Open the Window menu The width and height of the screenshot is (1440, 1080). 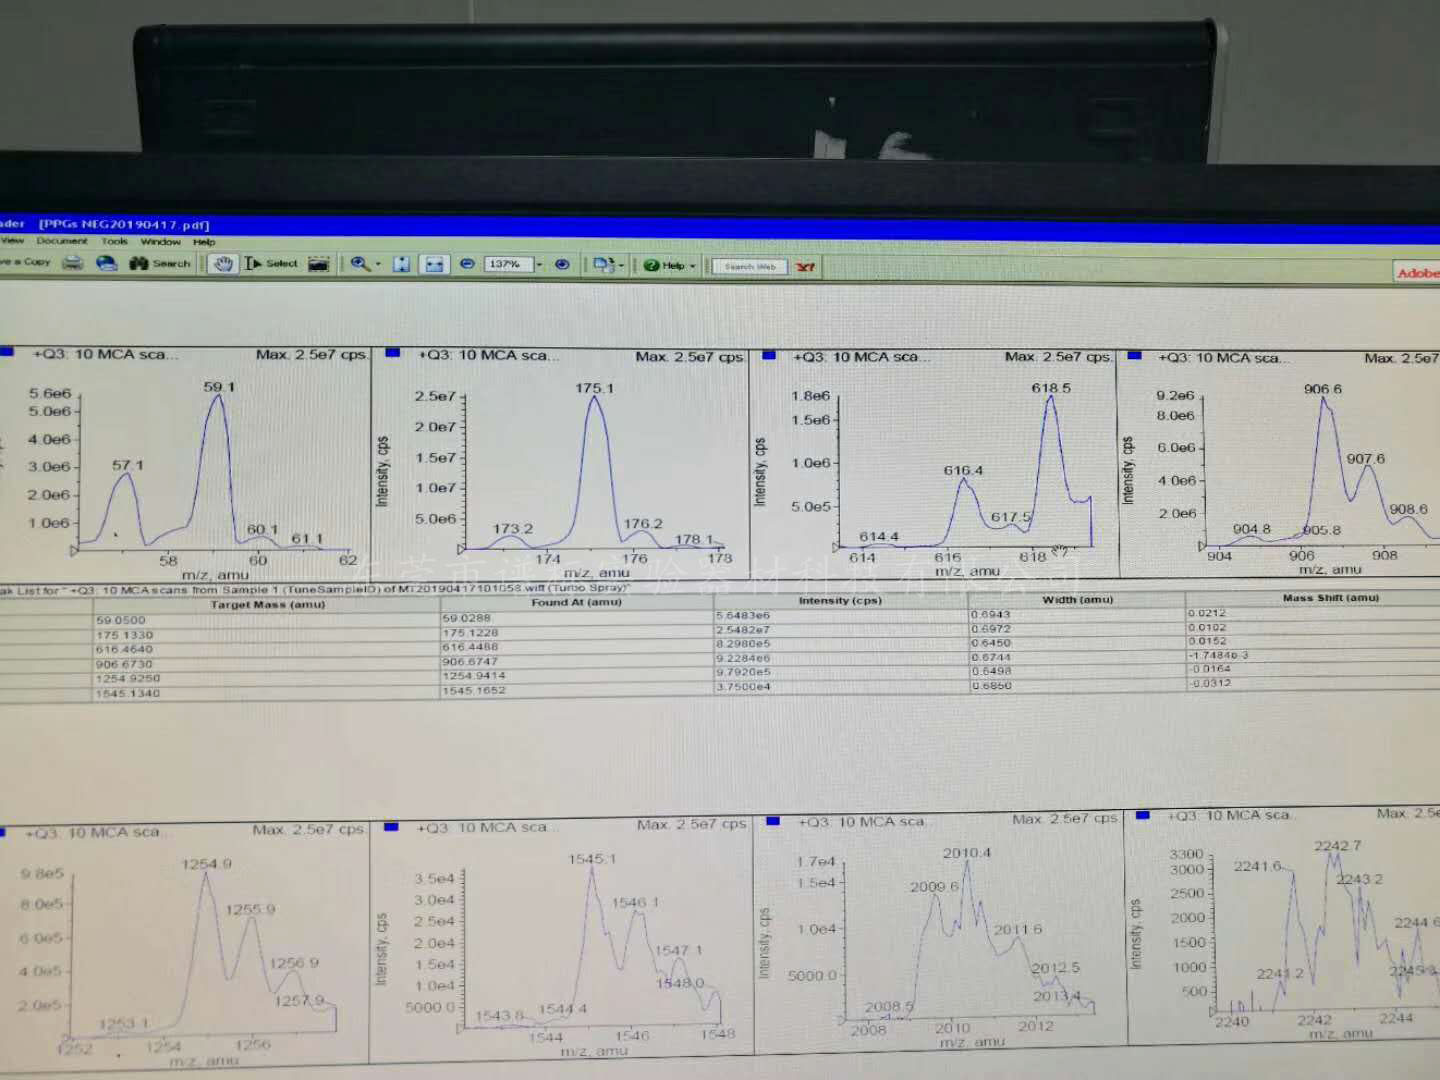[160, 242]
